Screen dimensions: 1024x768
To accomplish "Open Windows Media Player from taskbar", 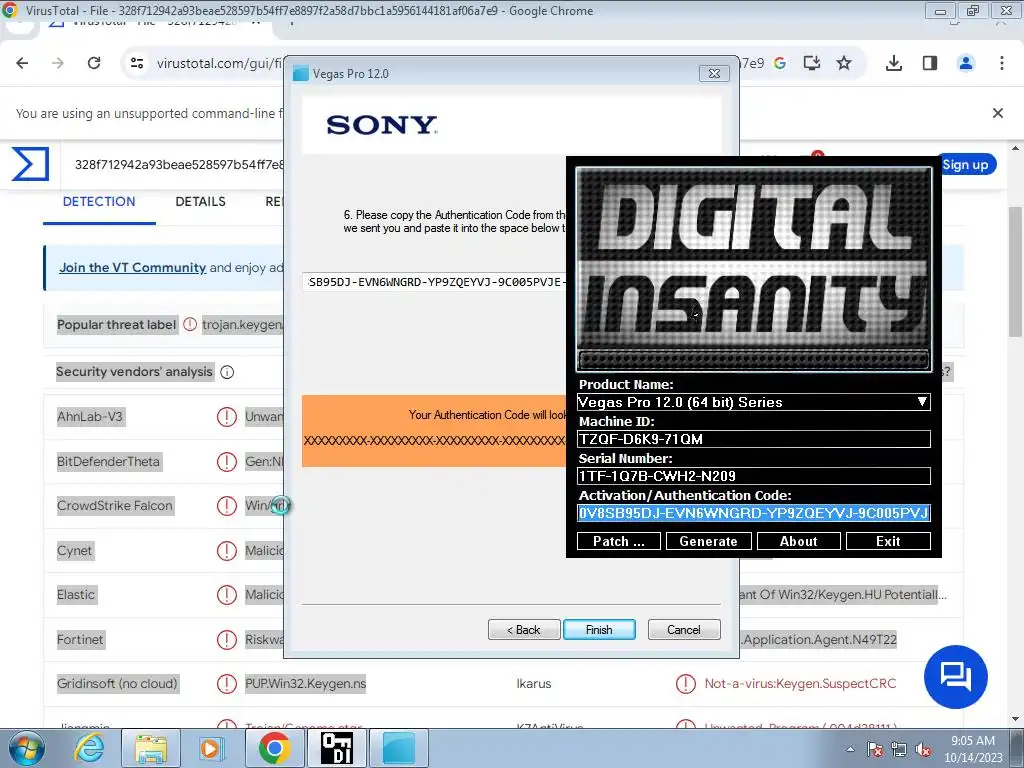I will [x=210, y=748].
